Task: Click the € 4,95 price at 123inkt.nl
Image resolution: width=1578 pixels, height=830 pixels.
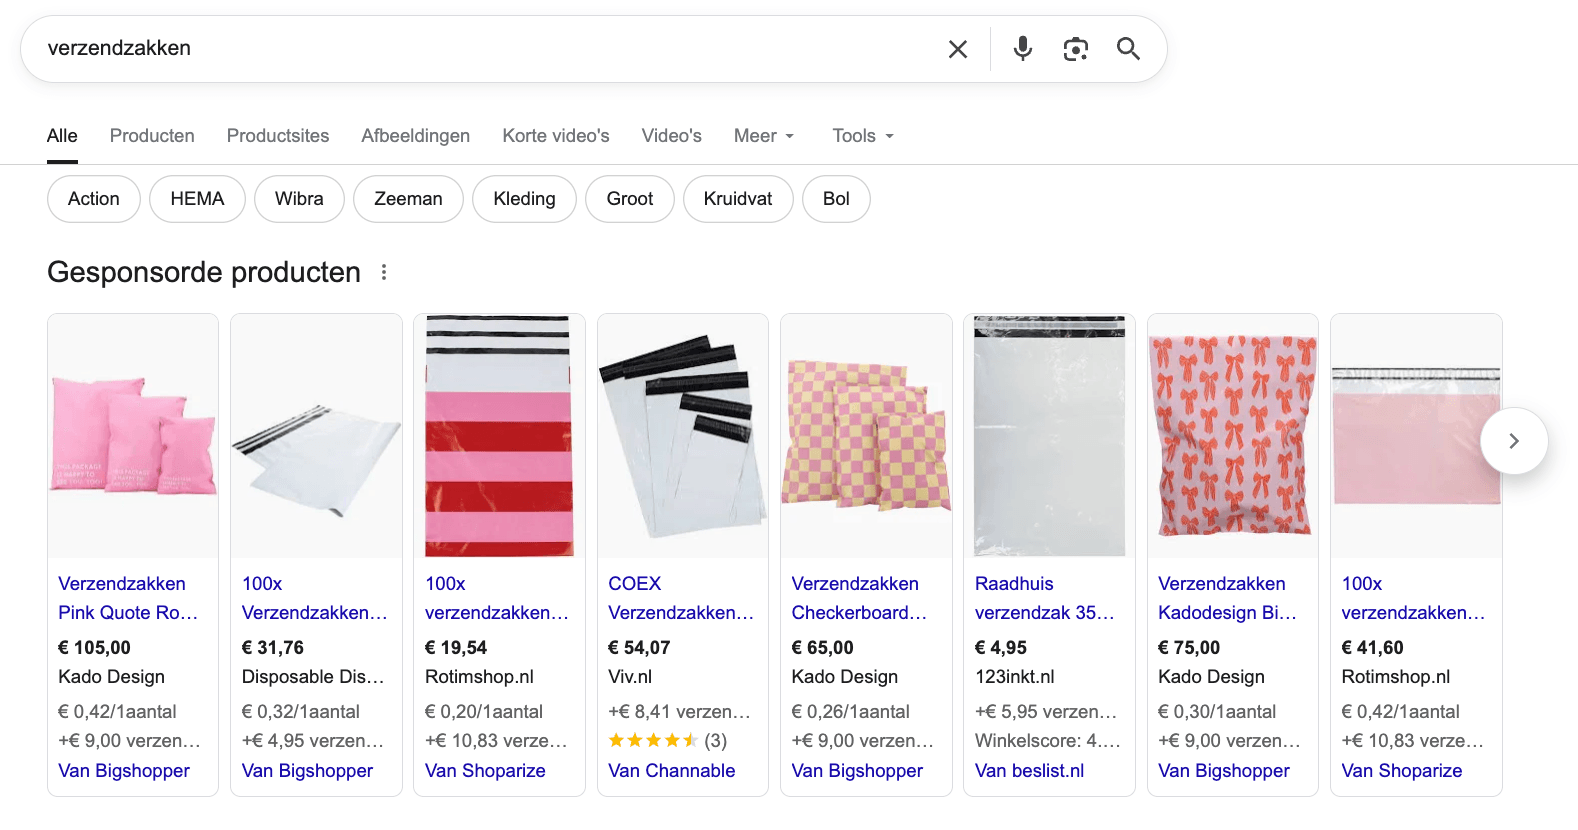Action: click(1001, 648)
